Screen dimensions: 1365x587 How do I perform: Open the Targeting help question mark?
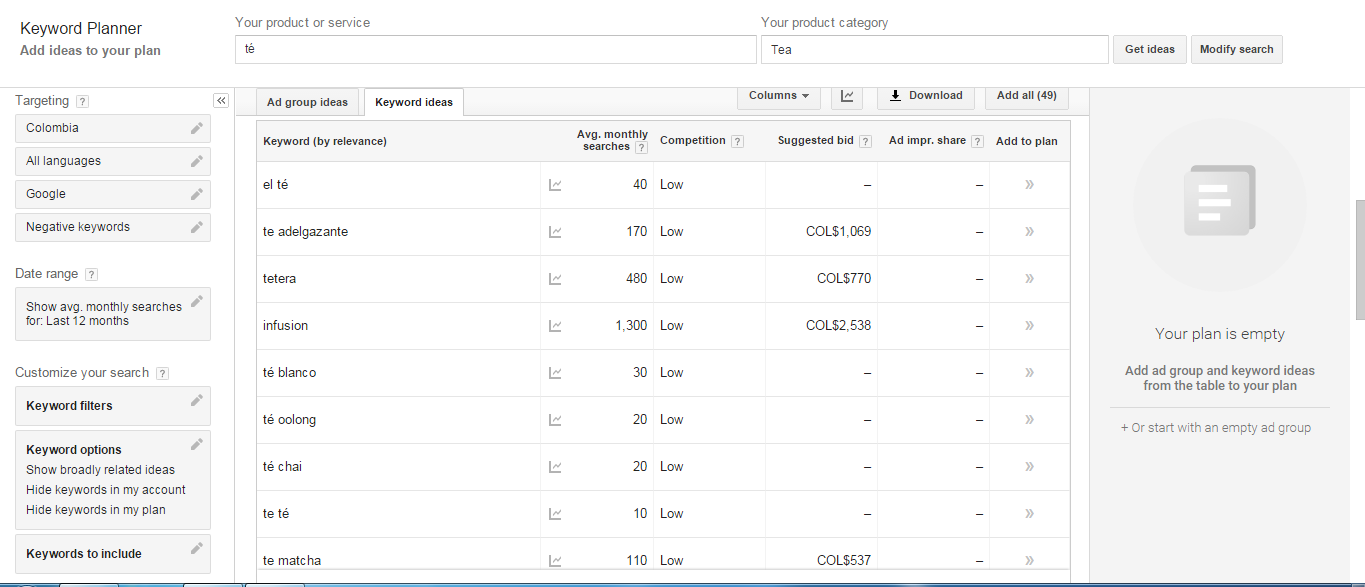(82, 101)
